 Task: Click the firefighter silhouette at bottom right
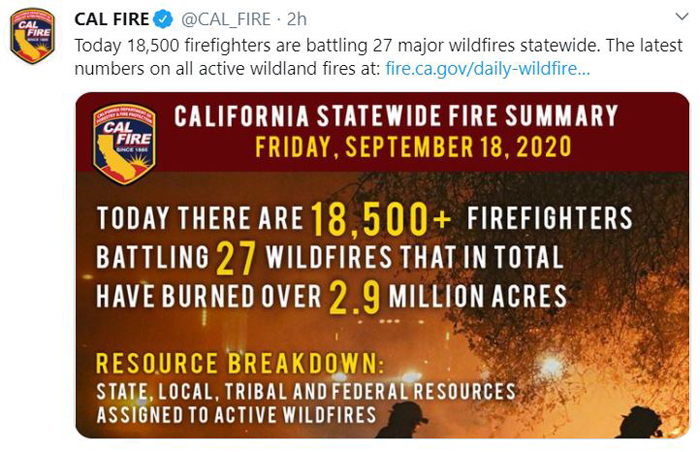[x=640, y=422]
